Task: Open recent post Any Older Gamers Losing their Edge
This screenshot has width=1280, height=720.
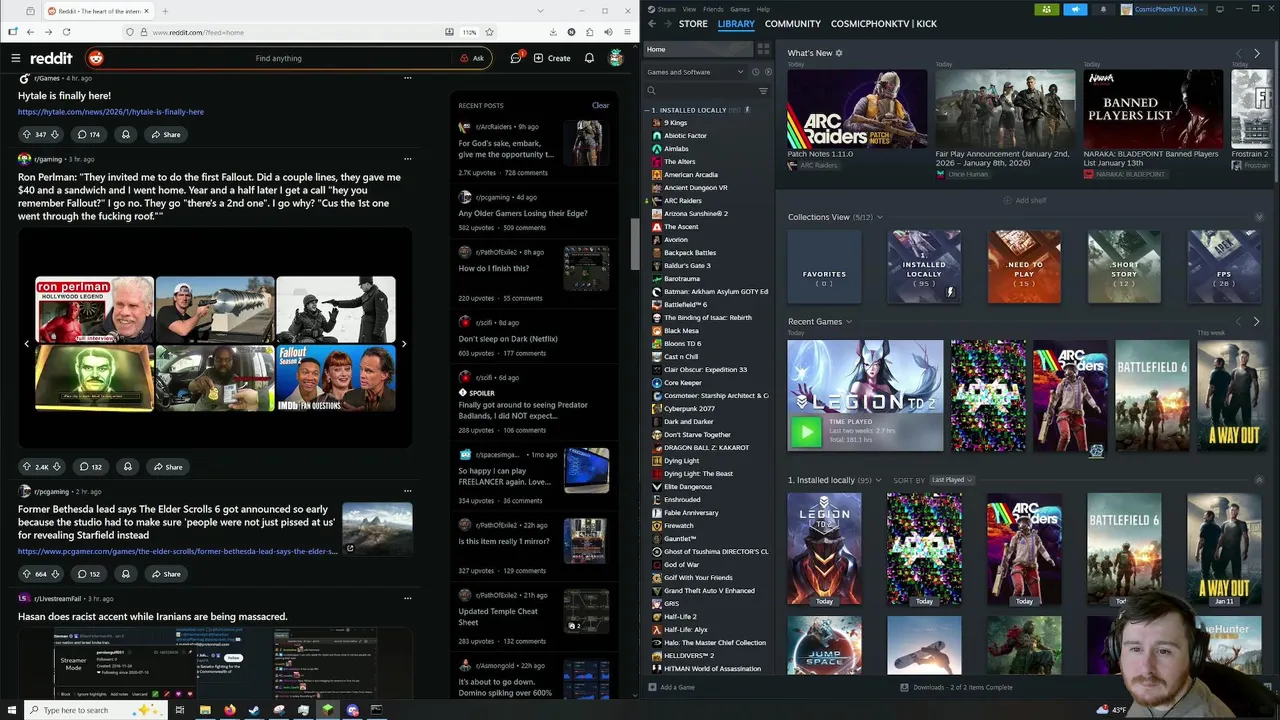Action: coord(523,213)
